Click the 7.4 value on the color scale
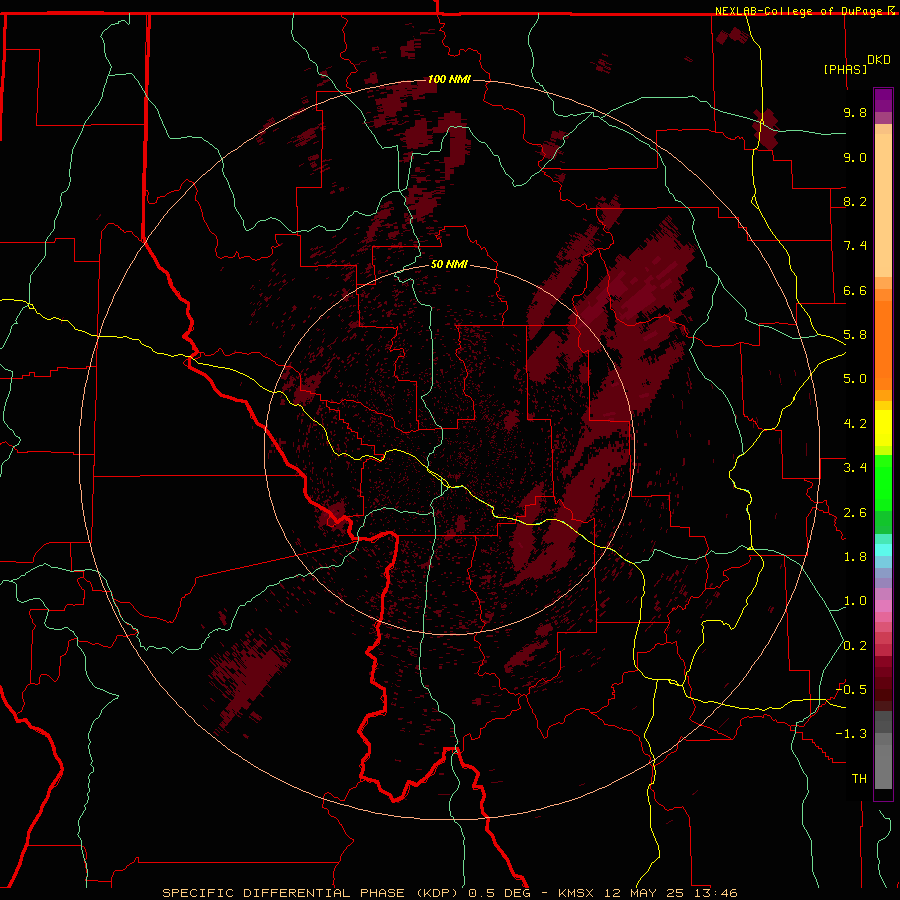The width and height of the screenshot is (900, 900). coord(855,246)
